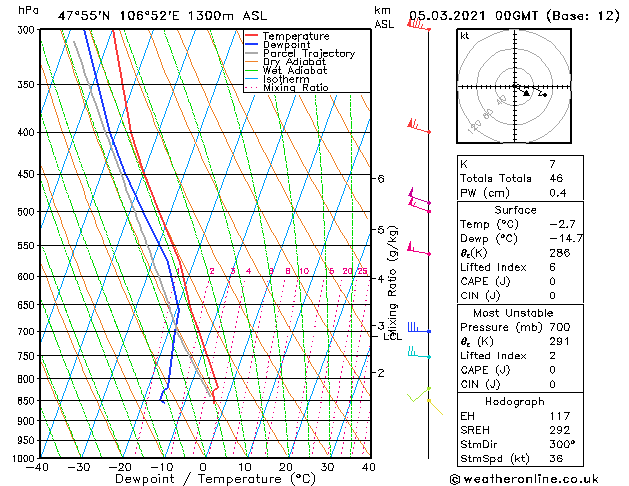Click the blue Dewpoint legend entry
This screenshot has height=486, width=629.
[x=278, y=45]
